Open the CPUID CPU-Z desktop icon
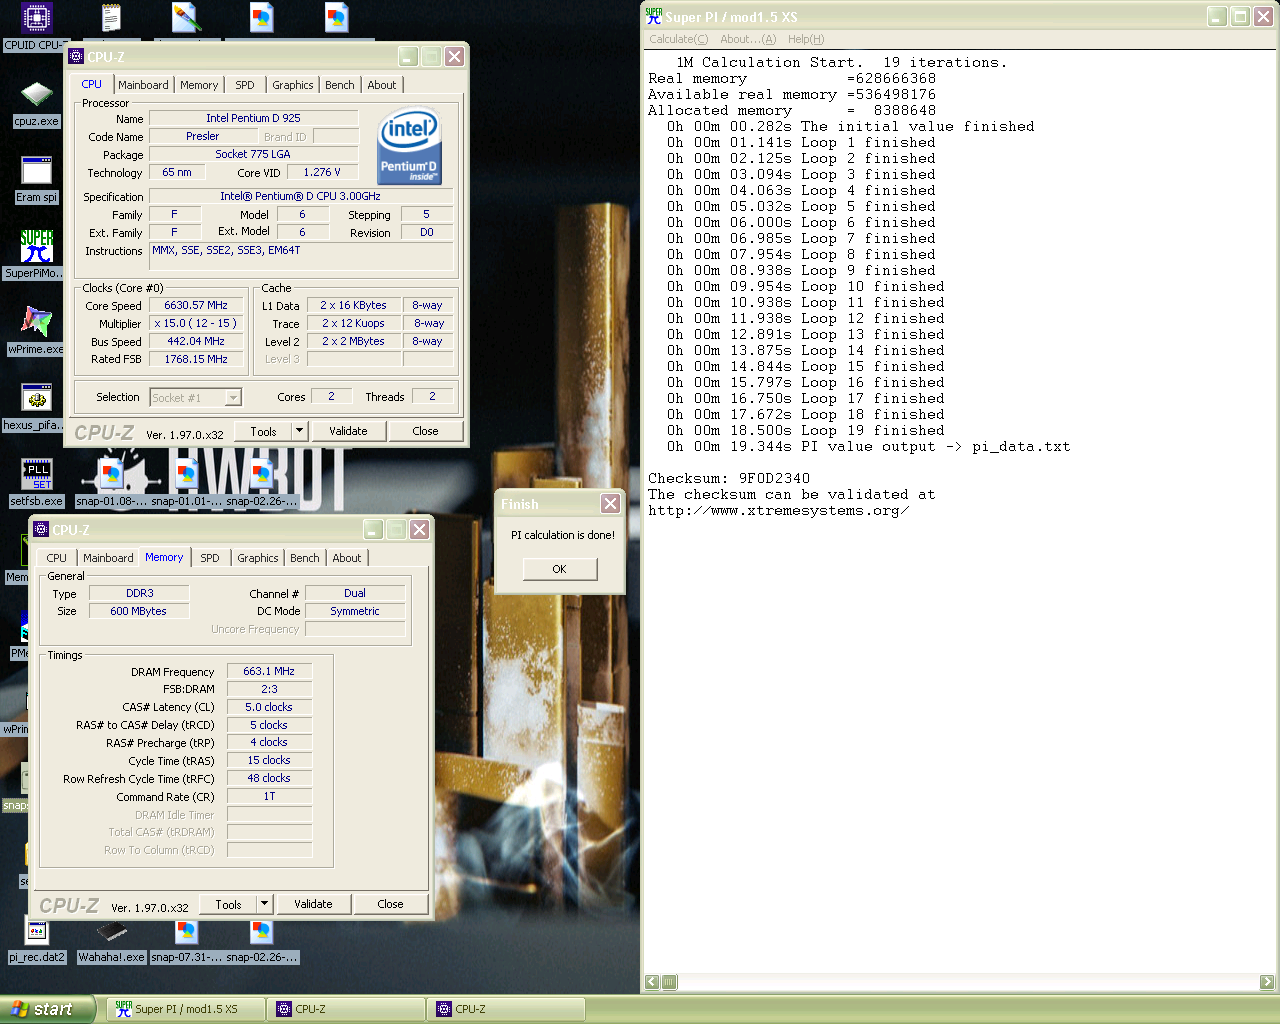The height and width of the screenshot is (1024, 1280). [36, 26]
